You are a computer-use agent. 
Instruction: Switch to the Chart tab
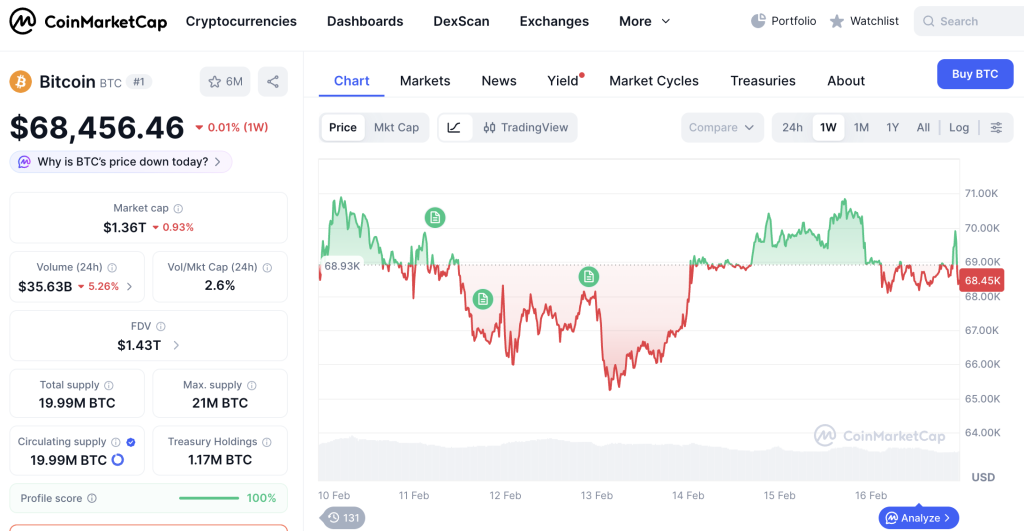pyautogui.click(x=351, y=81)
